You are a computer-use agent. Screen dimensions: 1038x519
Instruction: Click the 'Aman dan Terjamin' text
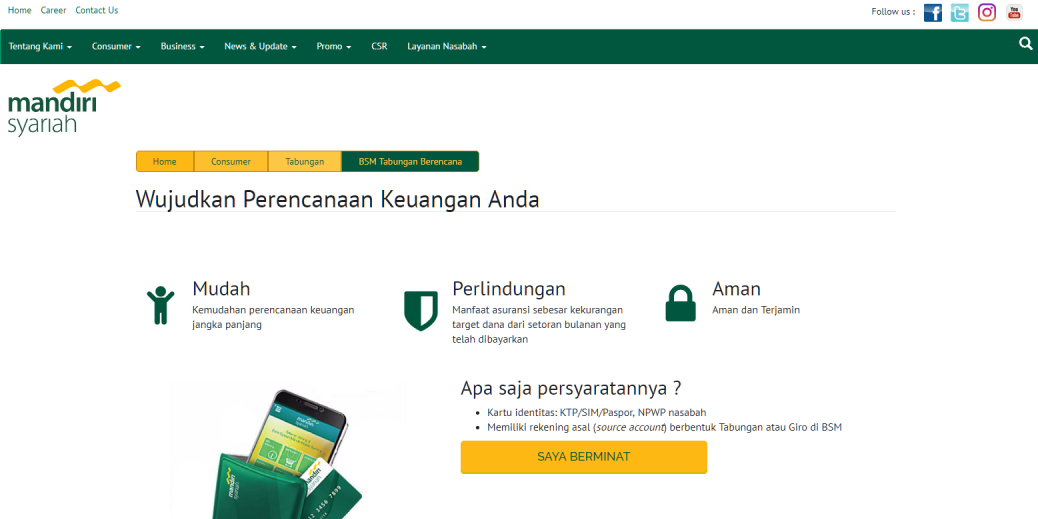756,310
